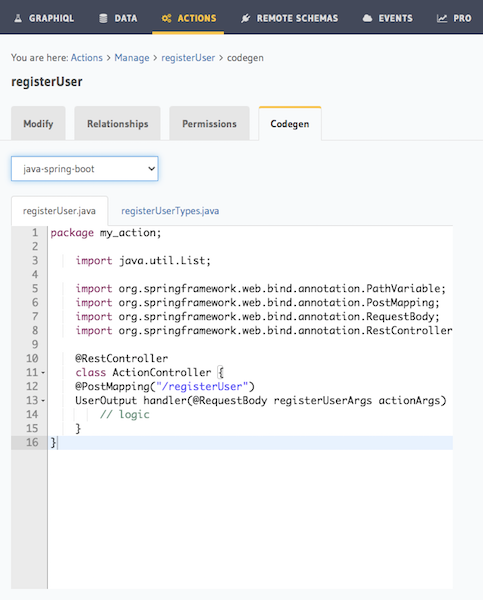Open the EVENTS nav item
The height and width of the screenshot is (600, 483).
(x=387, y=18)
